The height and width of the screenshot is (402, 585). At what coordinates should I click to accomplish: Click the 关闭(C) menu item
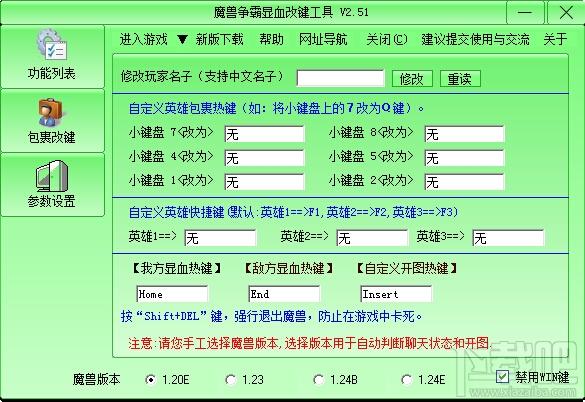pyautogui.click(x=387, y=39)
